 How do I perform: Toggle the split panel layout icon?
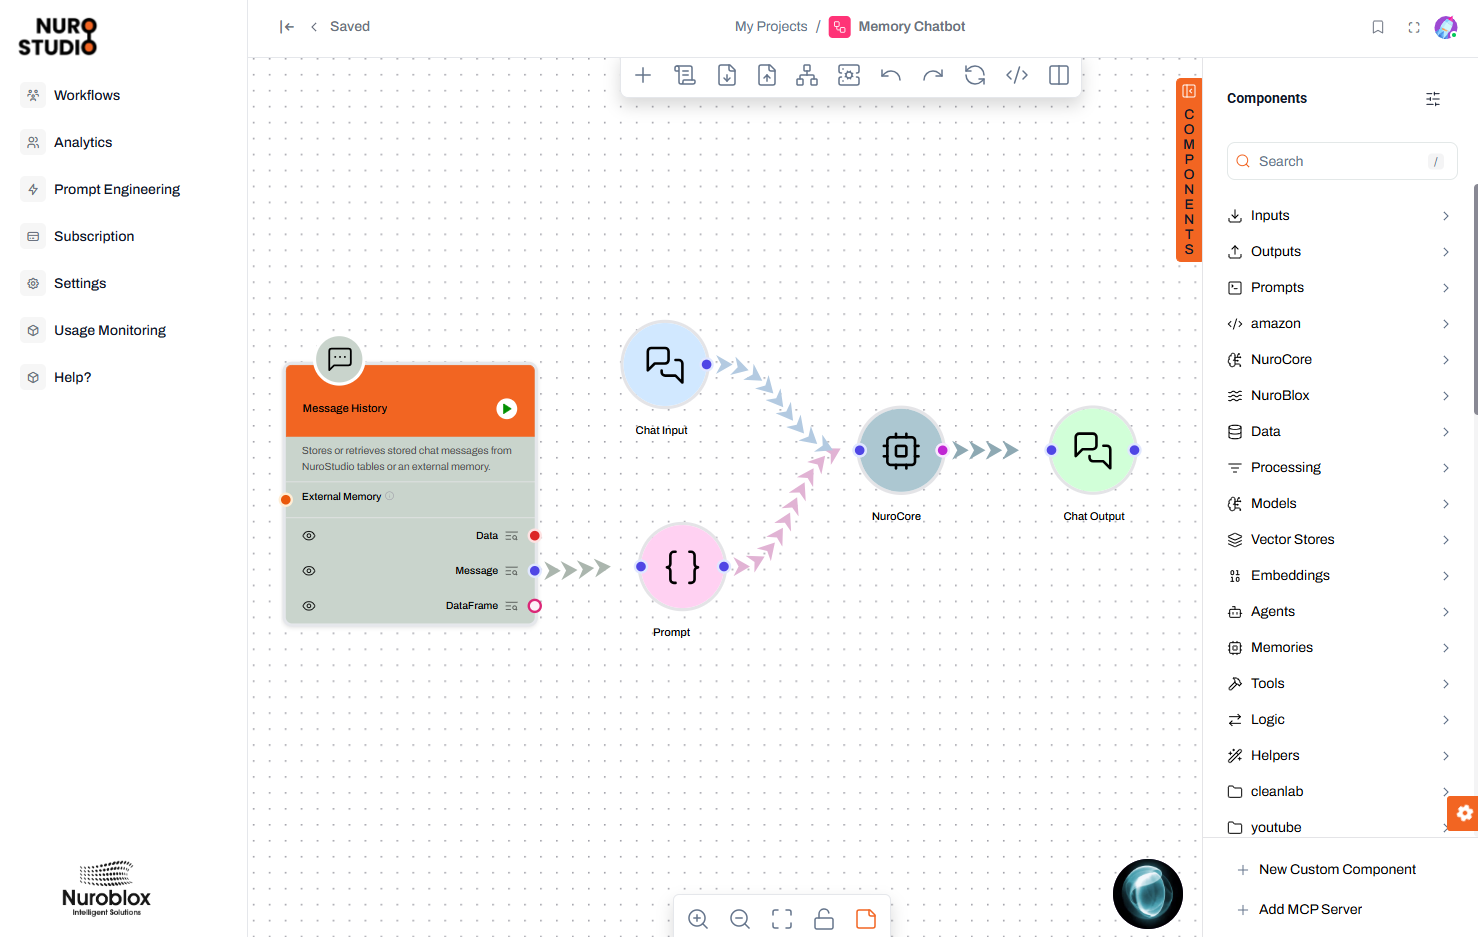click(x=1059, y=75)
